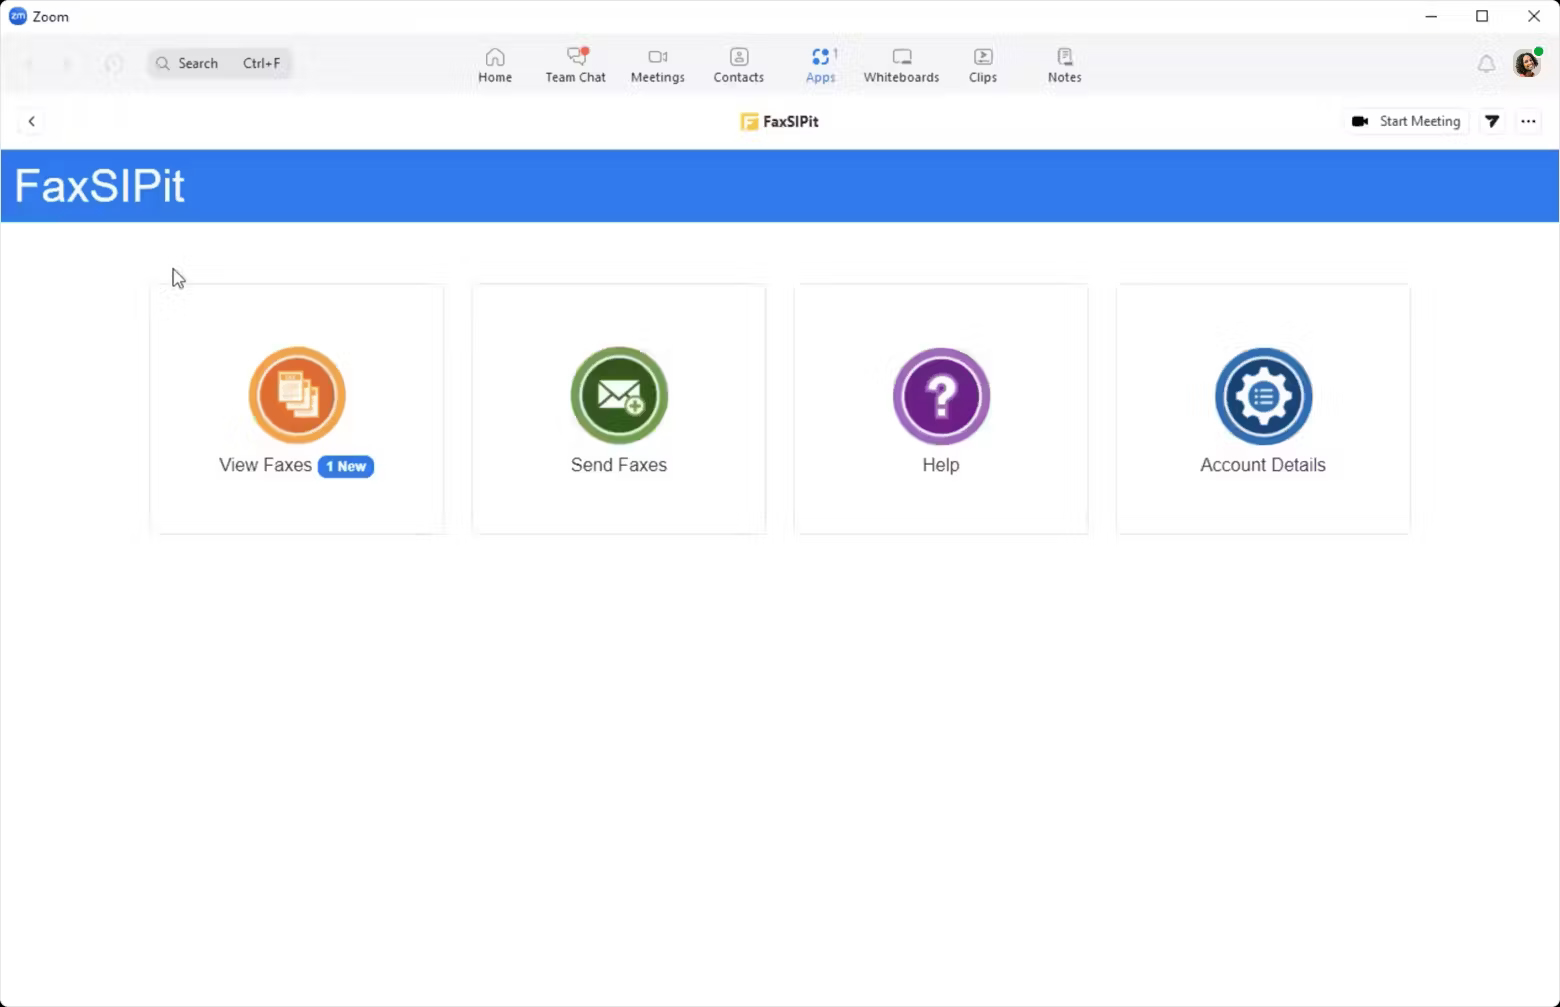
Task: Open the camera icon next to Start Meeting
Action: [x=1360, y=121]
